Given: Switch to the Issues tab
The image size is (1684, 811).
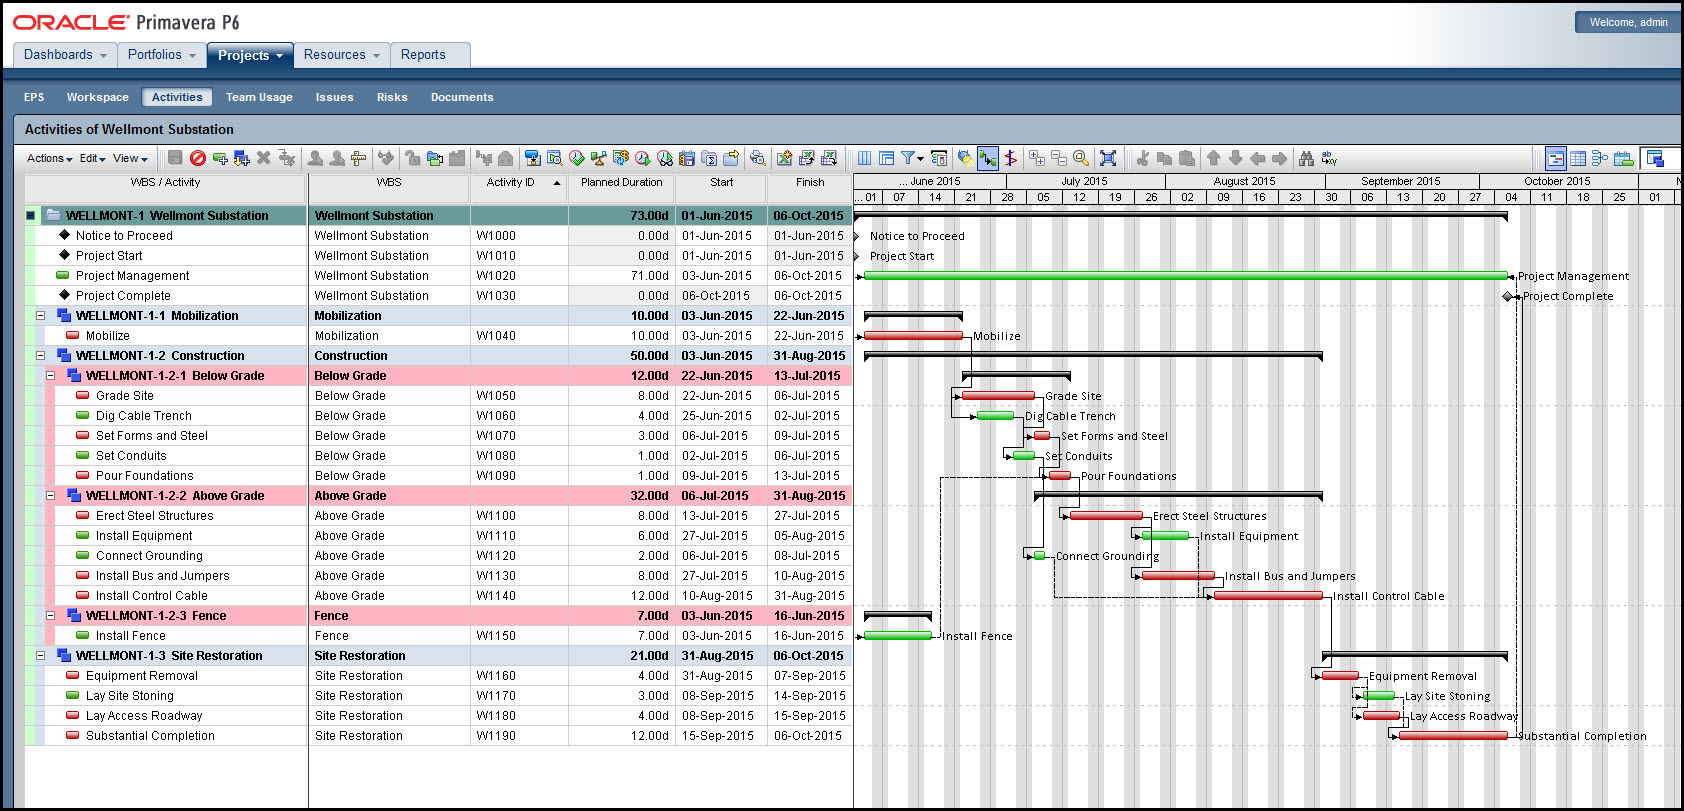Looking at the screenshot, I should tap(334, 97).
